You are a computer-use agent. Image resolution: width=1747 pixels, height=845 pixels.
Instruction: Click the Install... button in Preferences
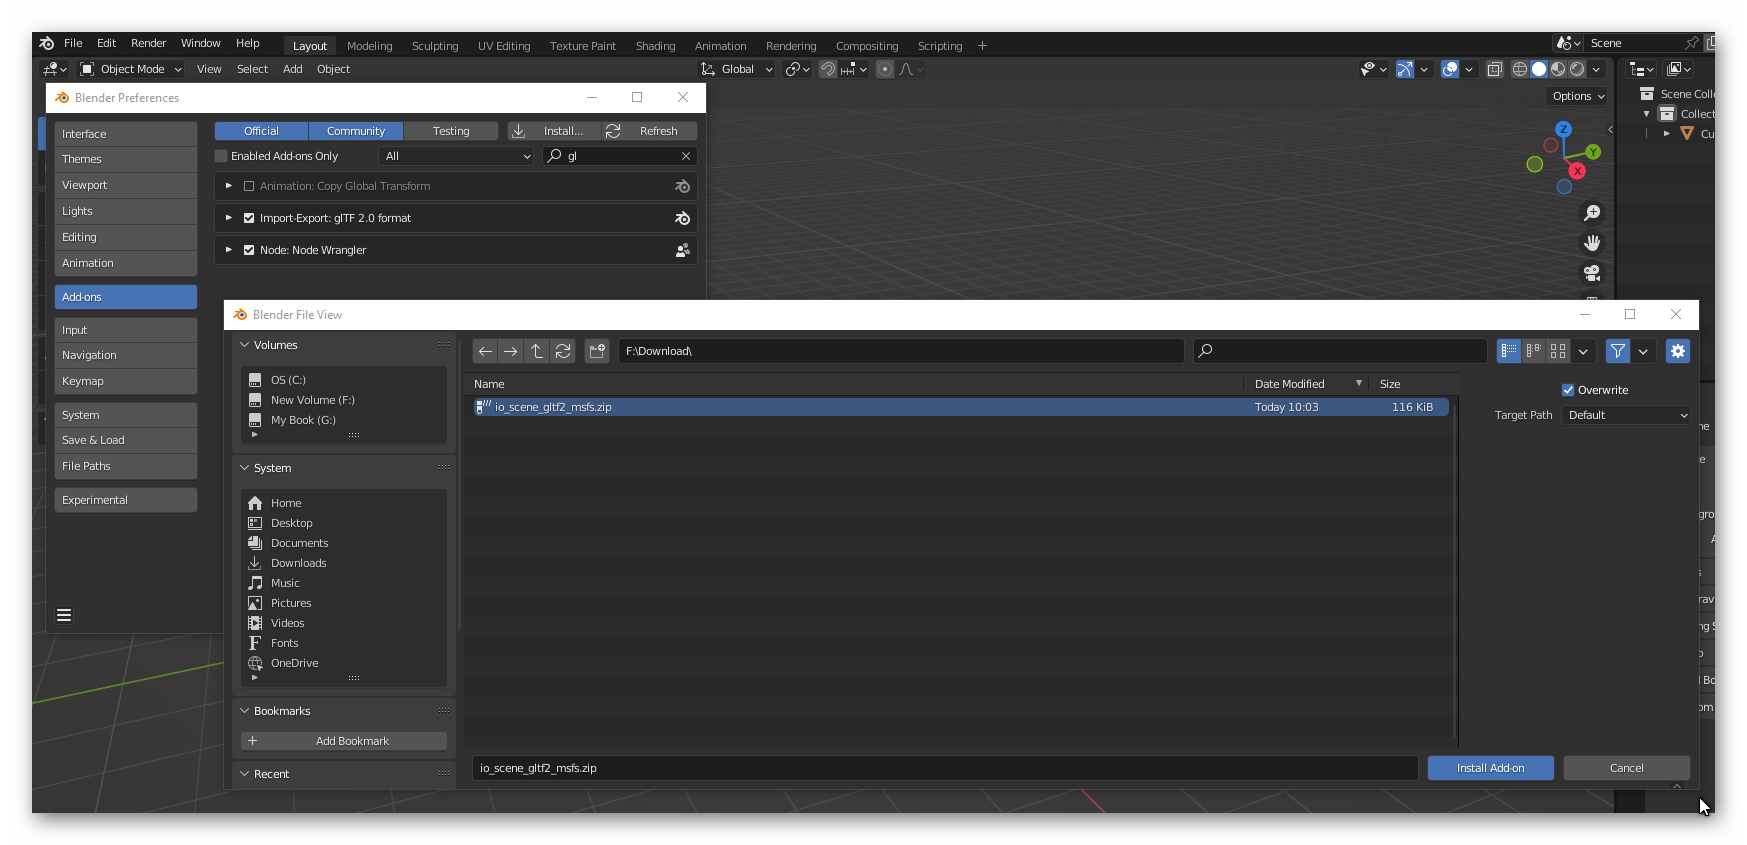(554, 131)
